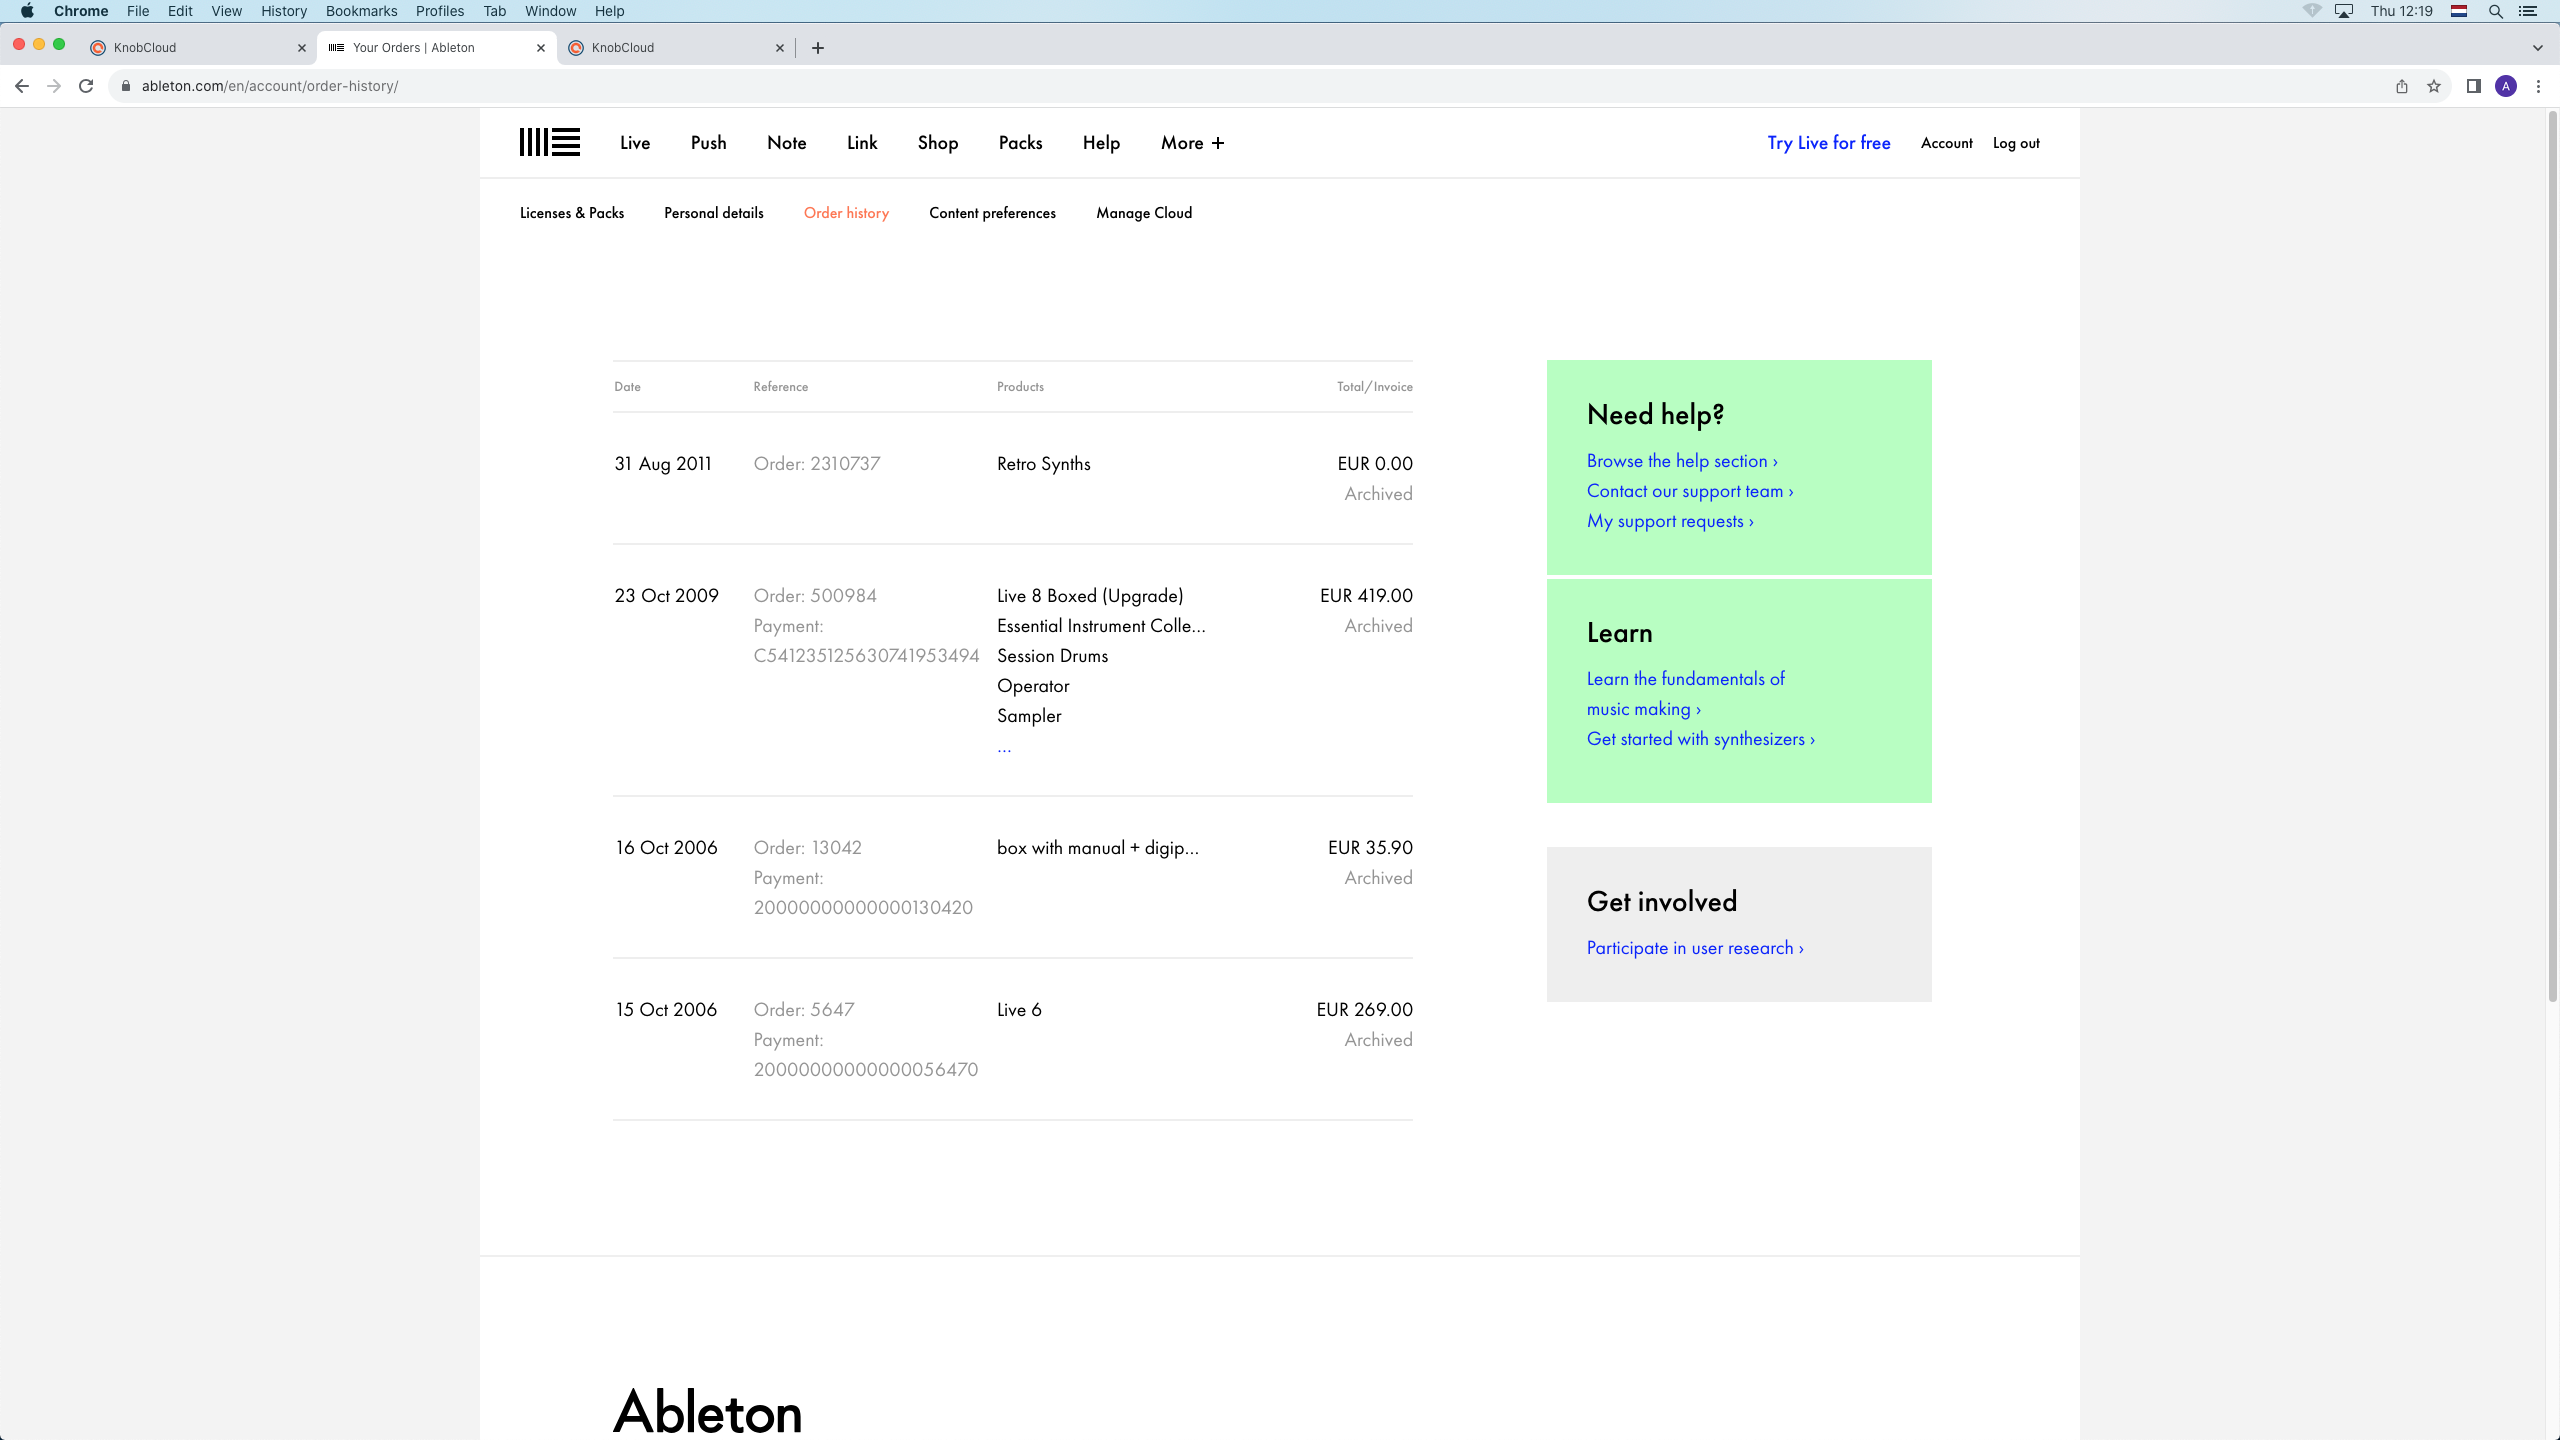Open a new tab with plus icon
2560x1440 pixels.
[818, 48]
